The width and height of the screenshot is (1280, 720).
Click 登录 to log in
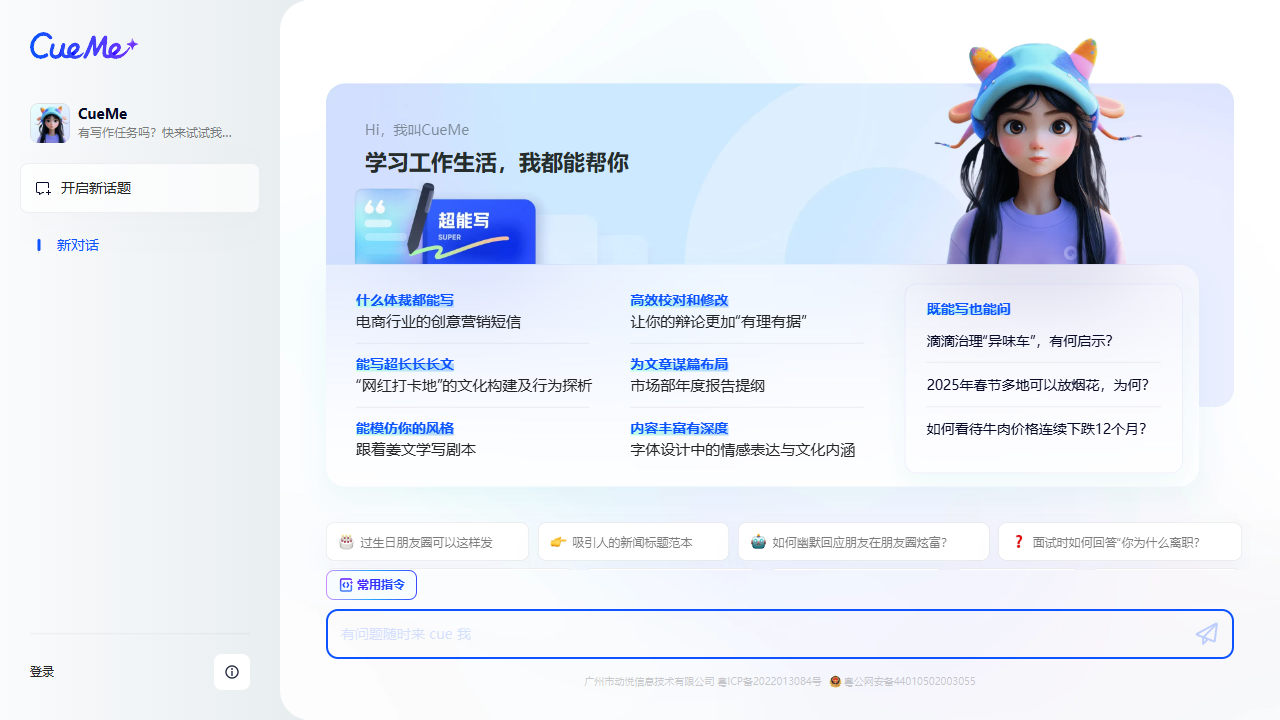[x=42, y=672]
